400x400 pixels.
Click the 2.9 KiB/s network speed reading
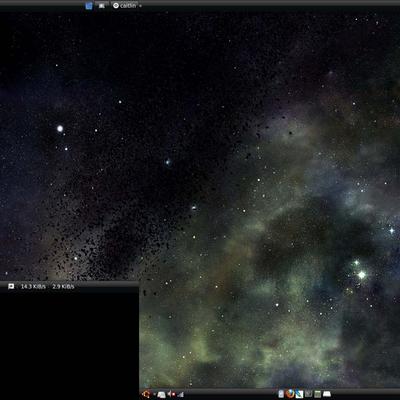click(x=63, y=286)
